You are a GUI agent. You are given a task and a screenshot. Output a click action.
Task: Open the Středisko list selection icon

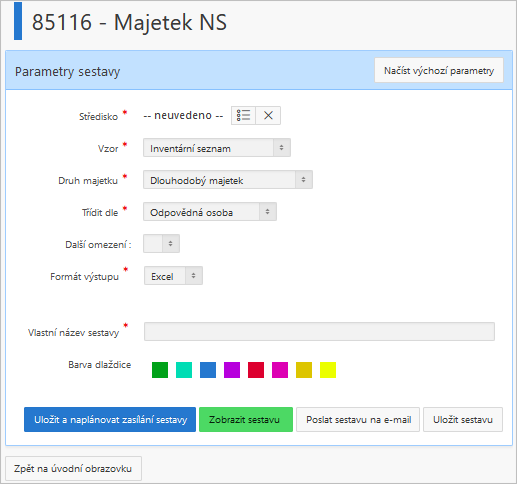tap(243, 115)
